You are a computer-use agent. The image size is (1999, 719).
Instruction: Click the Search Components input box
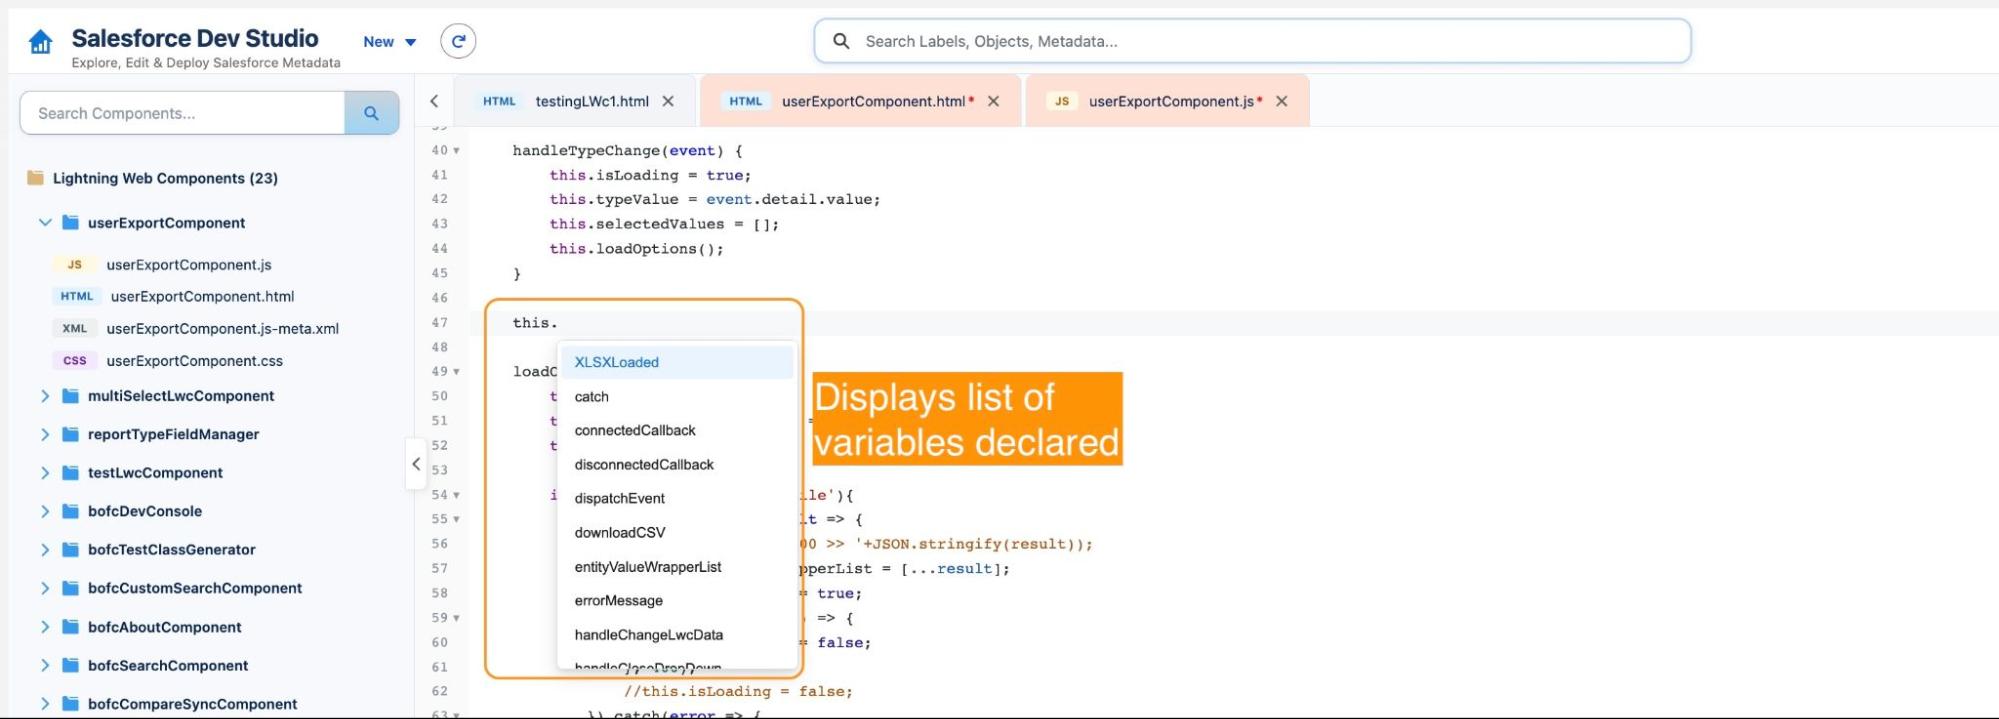182,113
